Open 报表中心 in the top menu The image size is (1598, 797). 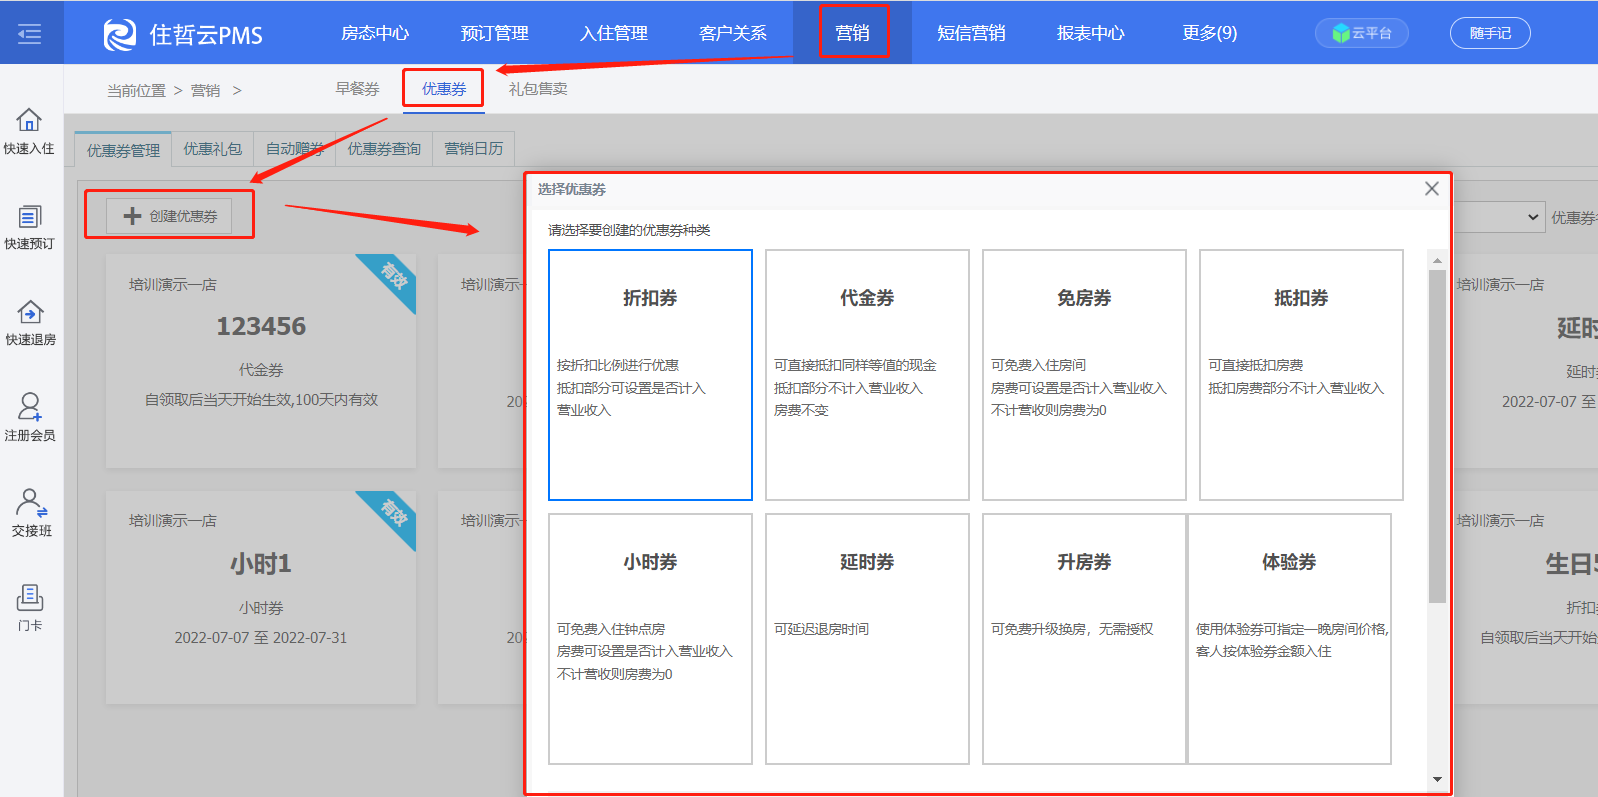pyautogui.click(x=1091, y=33)
